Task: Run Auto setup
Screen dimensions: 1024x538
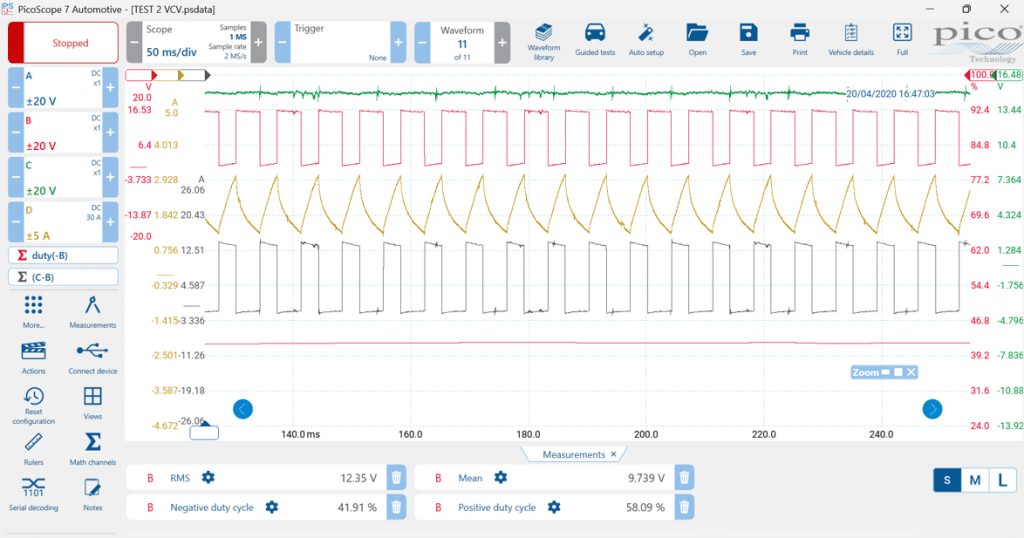Action: (x=646, y=40)
